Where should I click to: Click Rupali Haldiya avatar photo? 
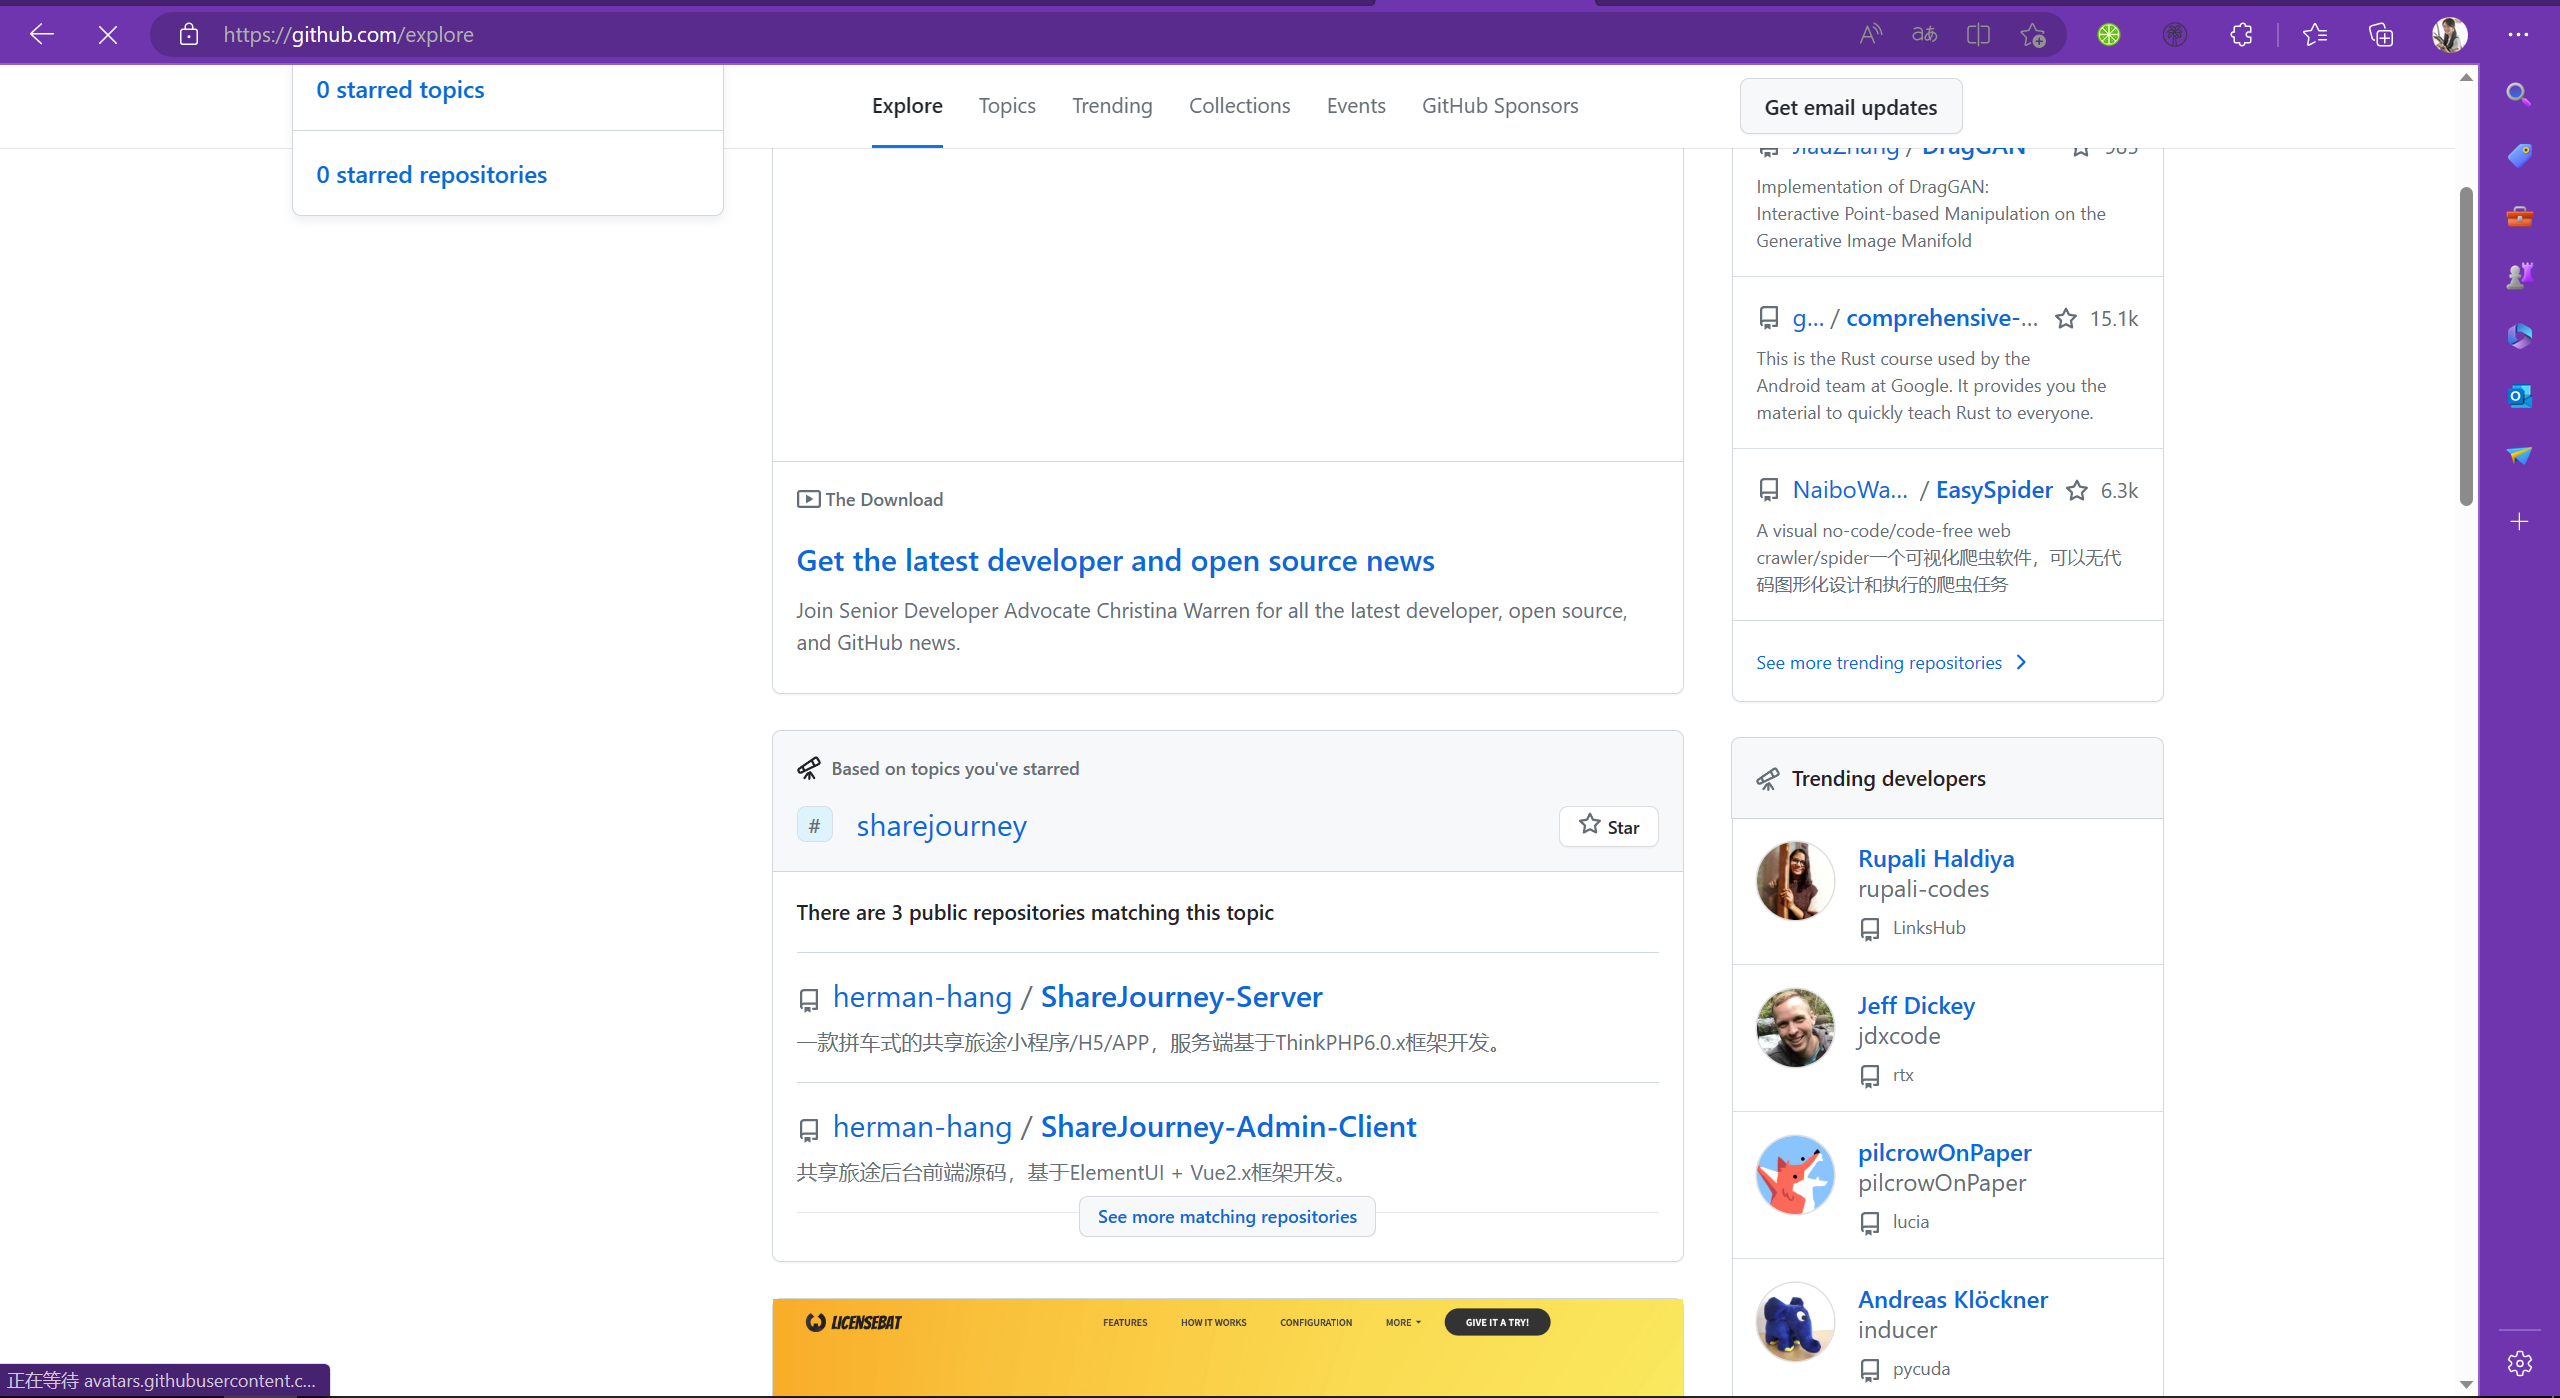(1795, 881)
